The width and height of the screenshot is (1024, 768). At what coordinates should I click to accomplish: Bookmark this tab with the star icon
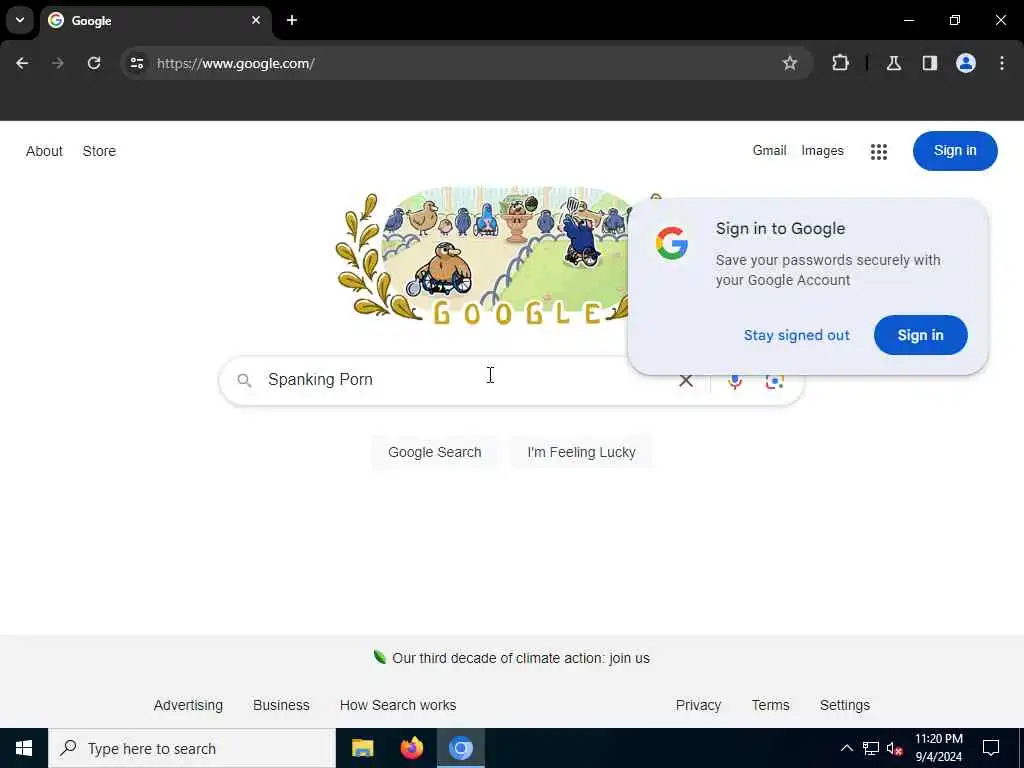click(x=790, y=63)
